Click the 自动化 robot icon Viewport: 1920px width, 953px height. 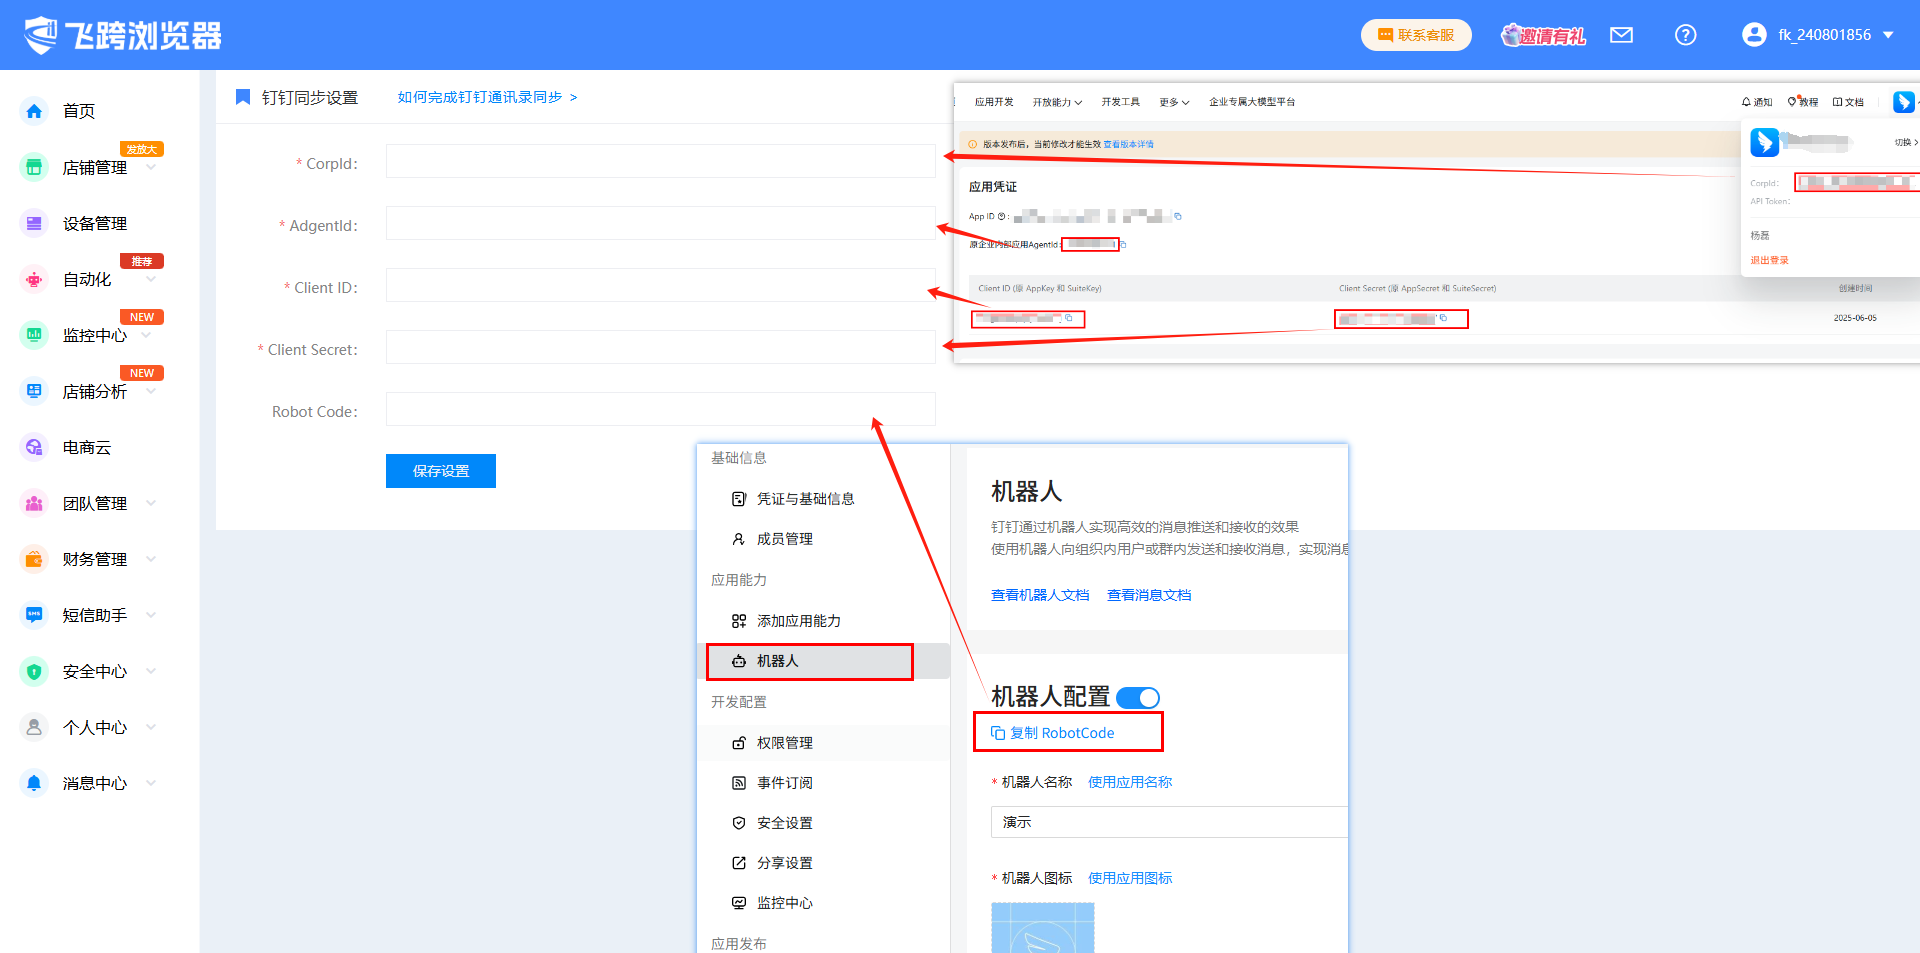pos(34,279)
